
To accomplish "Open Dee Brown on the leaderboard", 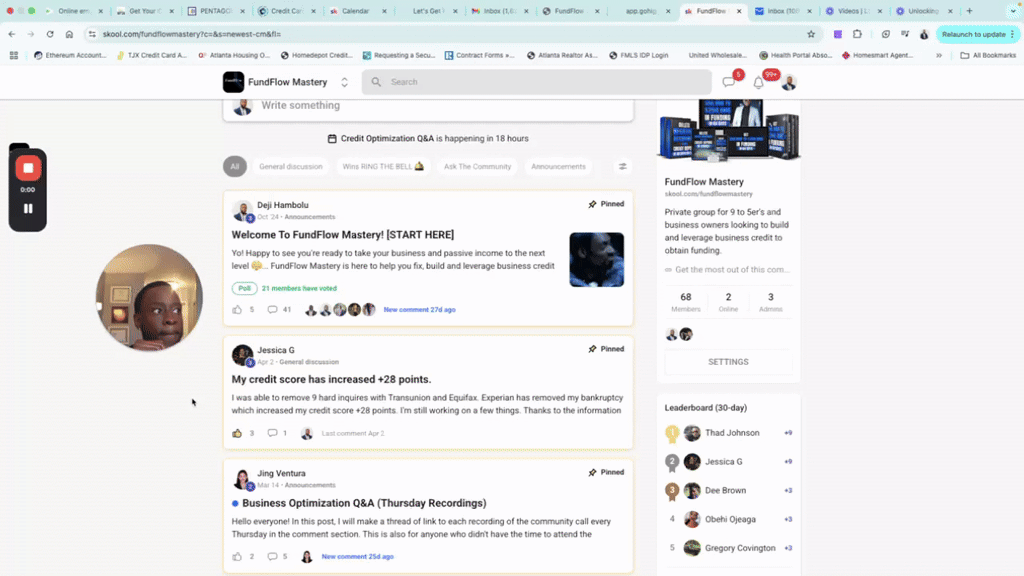I will coord(726,490).
